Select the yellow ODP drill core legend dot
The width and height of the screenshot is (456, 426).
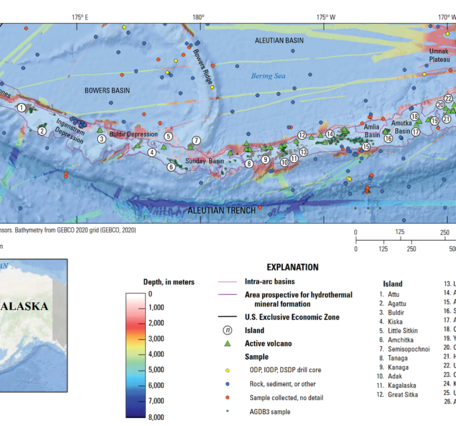[227, 370]
